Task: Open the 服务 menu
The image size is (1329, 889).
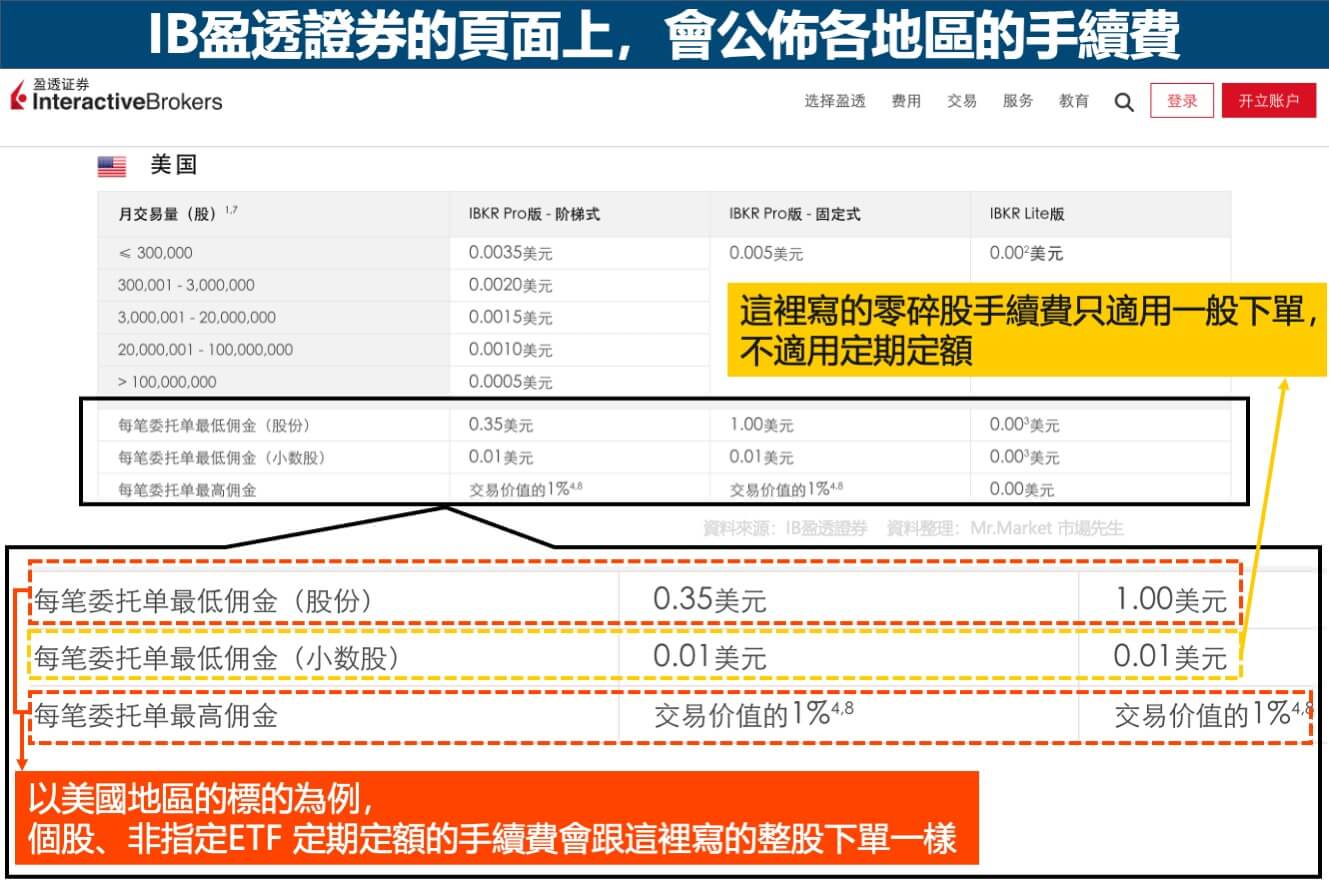Action: [1018, 101]
